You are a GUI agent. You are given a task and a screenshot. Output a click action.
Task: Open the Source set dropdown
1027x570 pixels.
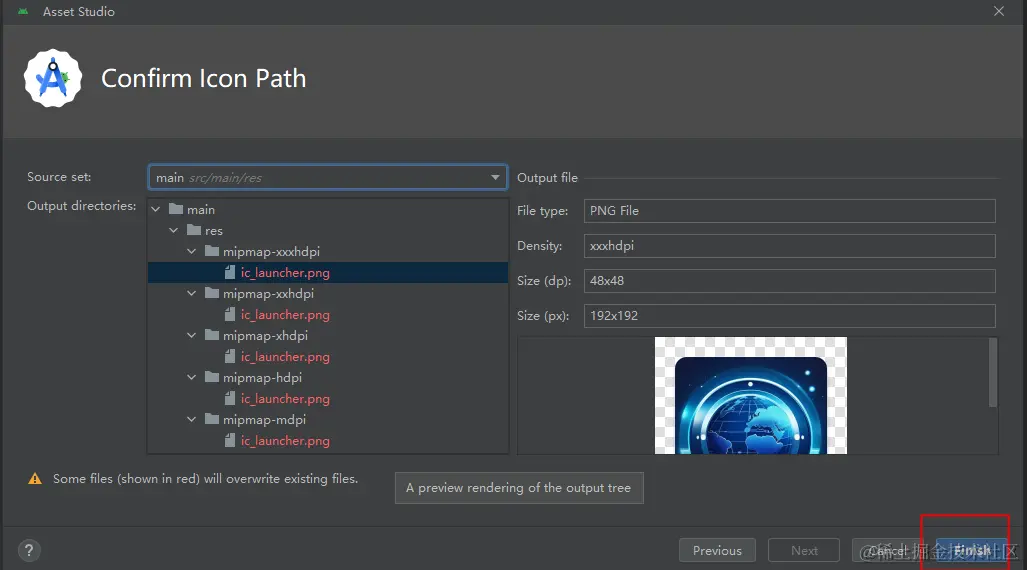click(327, 178)
